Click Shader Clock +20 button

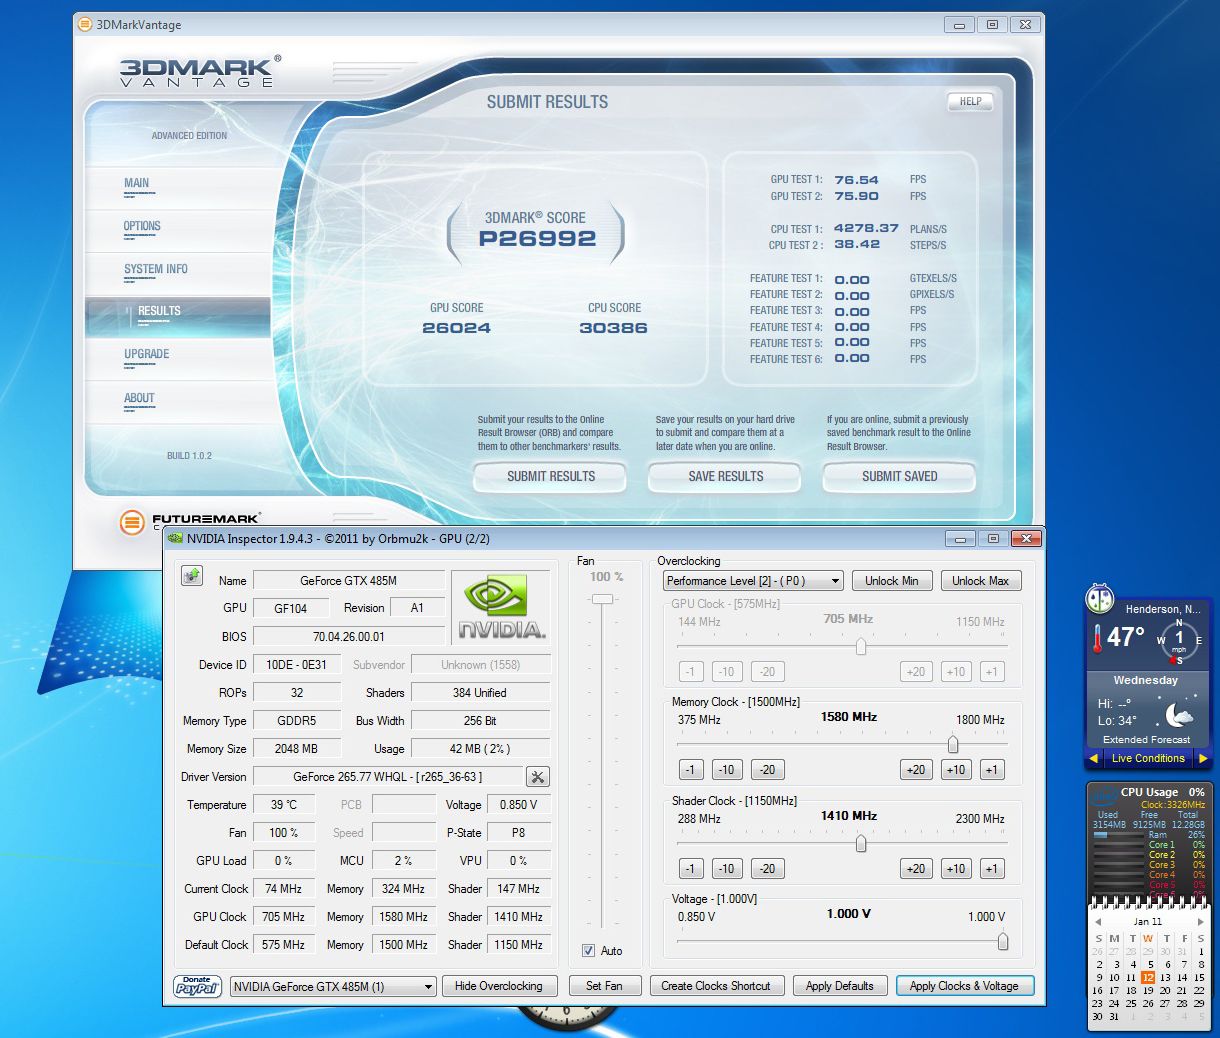[916, 869]
